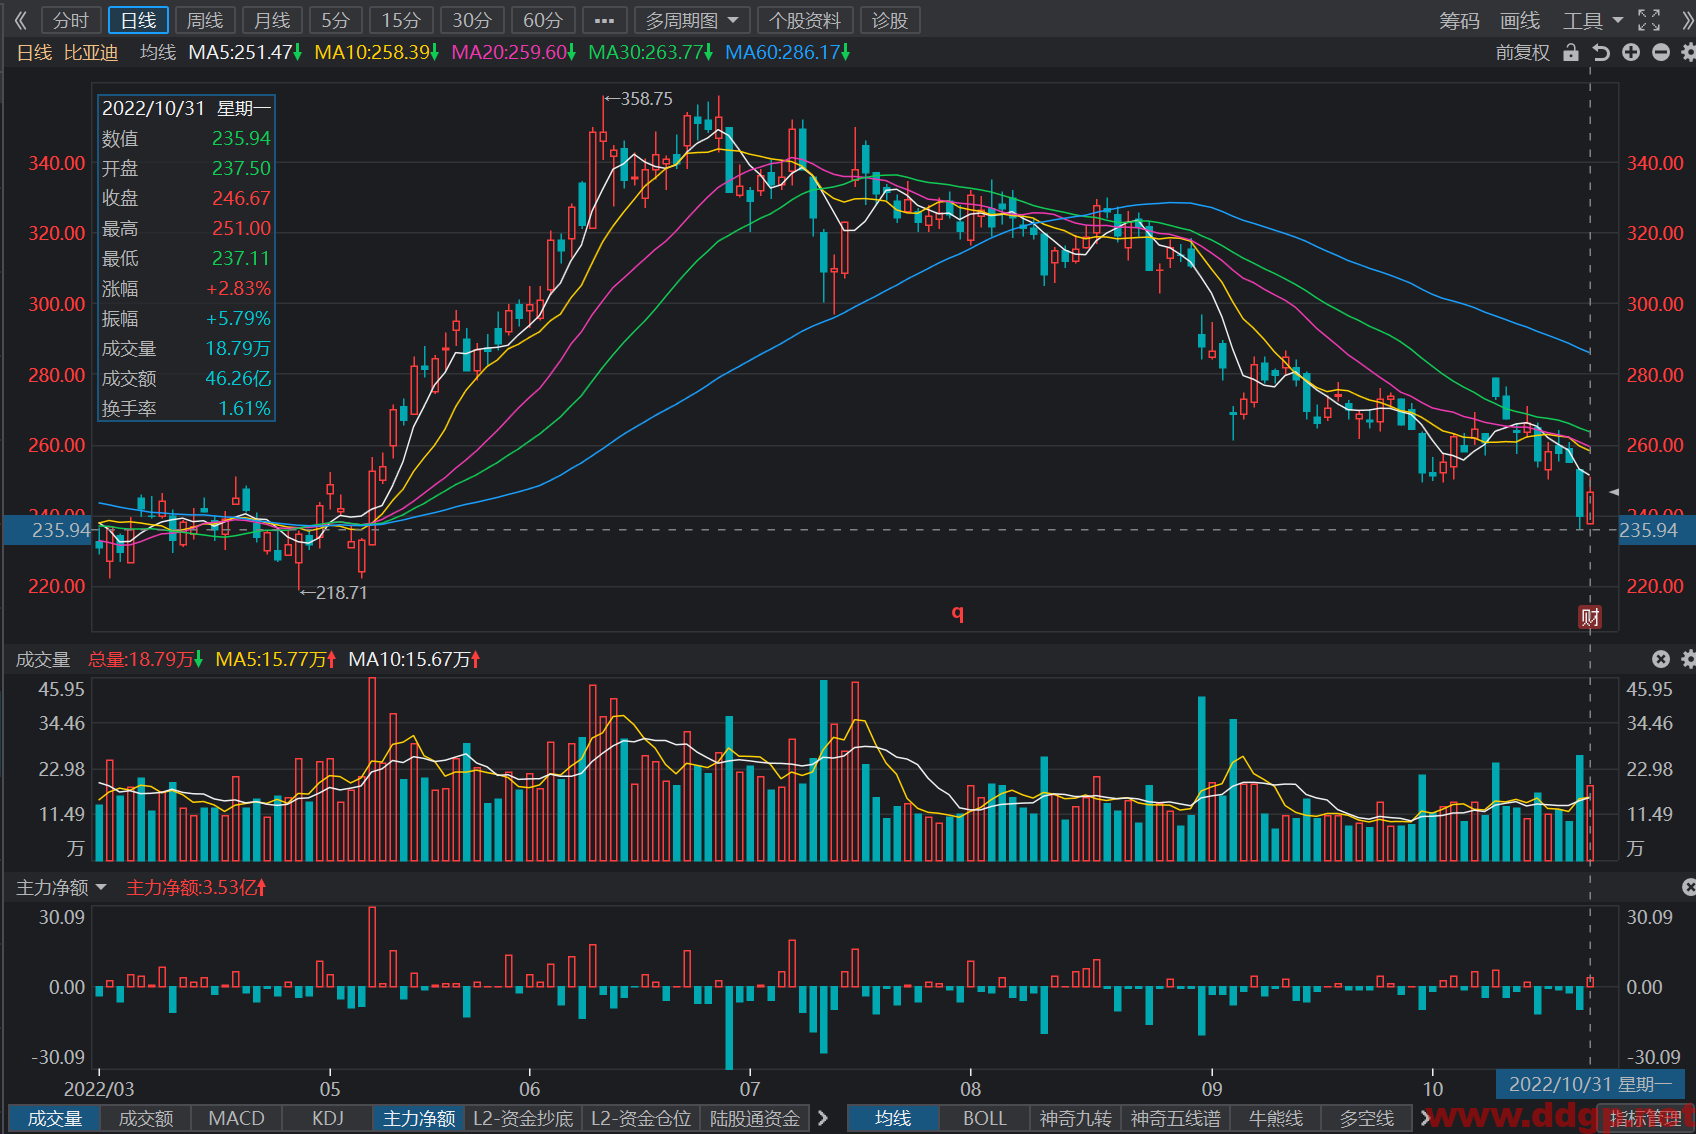Collapse left panel with double-left arrow
The height and width of the screenshot is (1134, 1696).
pyautogui.click(x=20, y=20)
